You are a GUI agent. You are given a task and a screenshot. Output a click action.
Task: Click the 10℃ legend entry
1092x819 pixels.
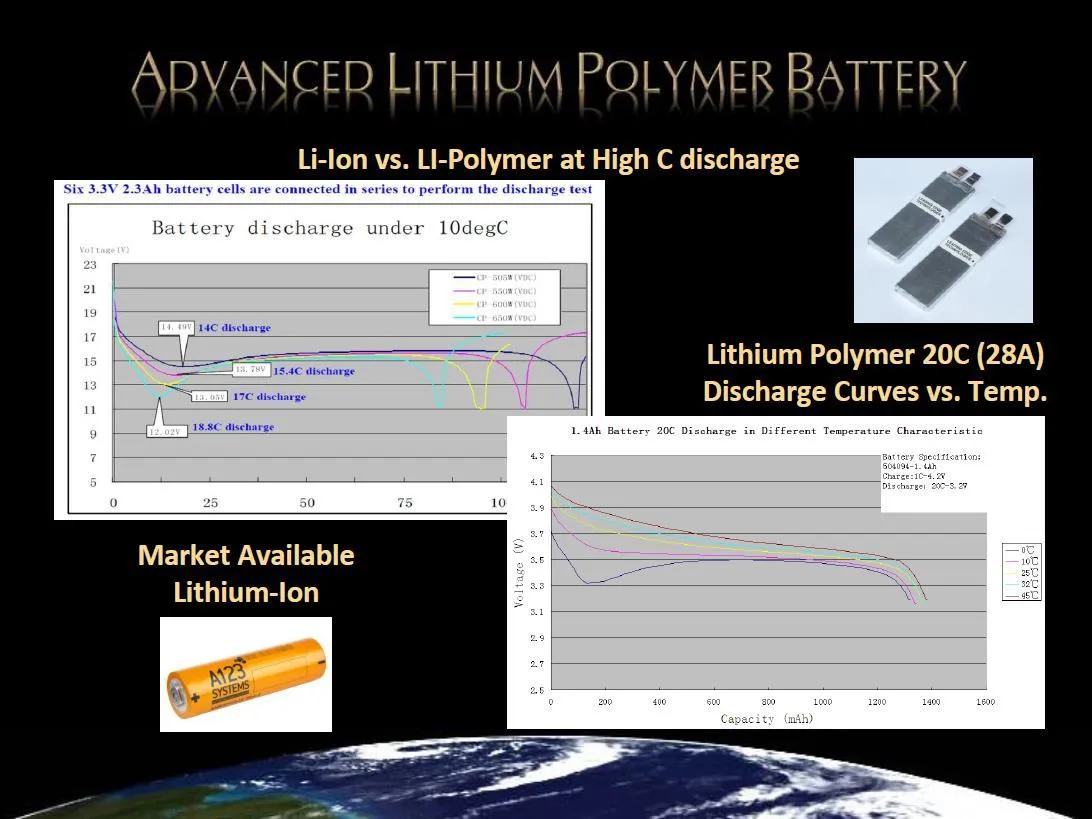point(1022,561)
